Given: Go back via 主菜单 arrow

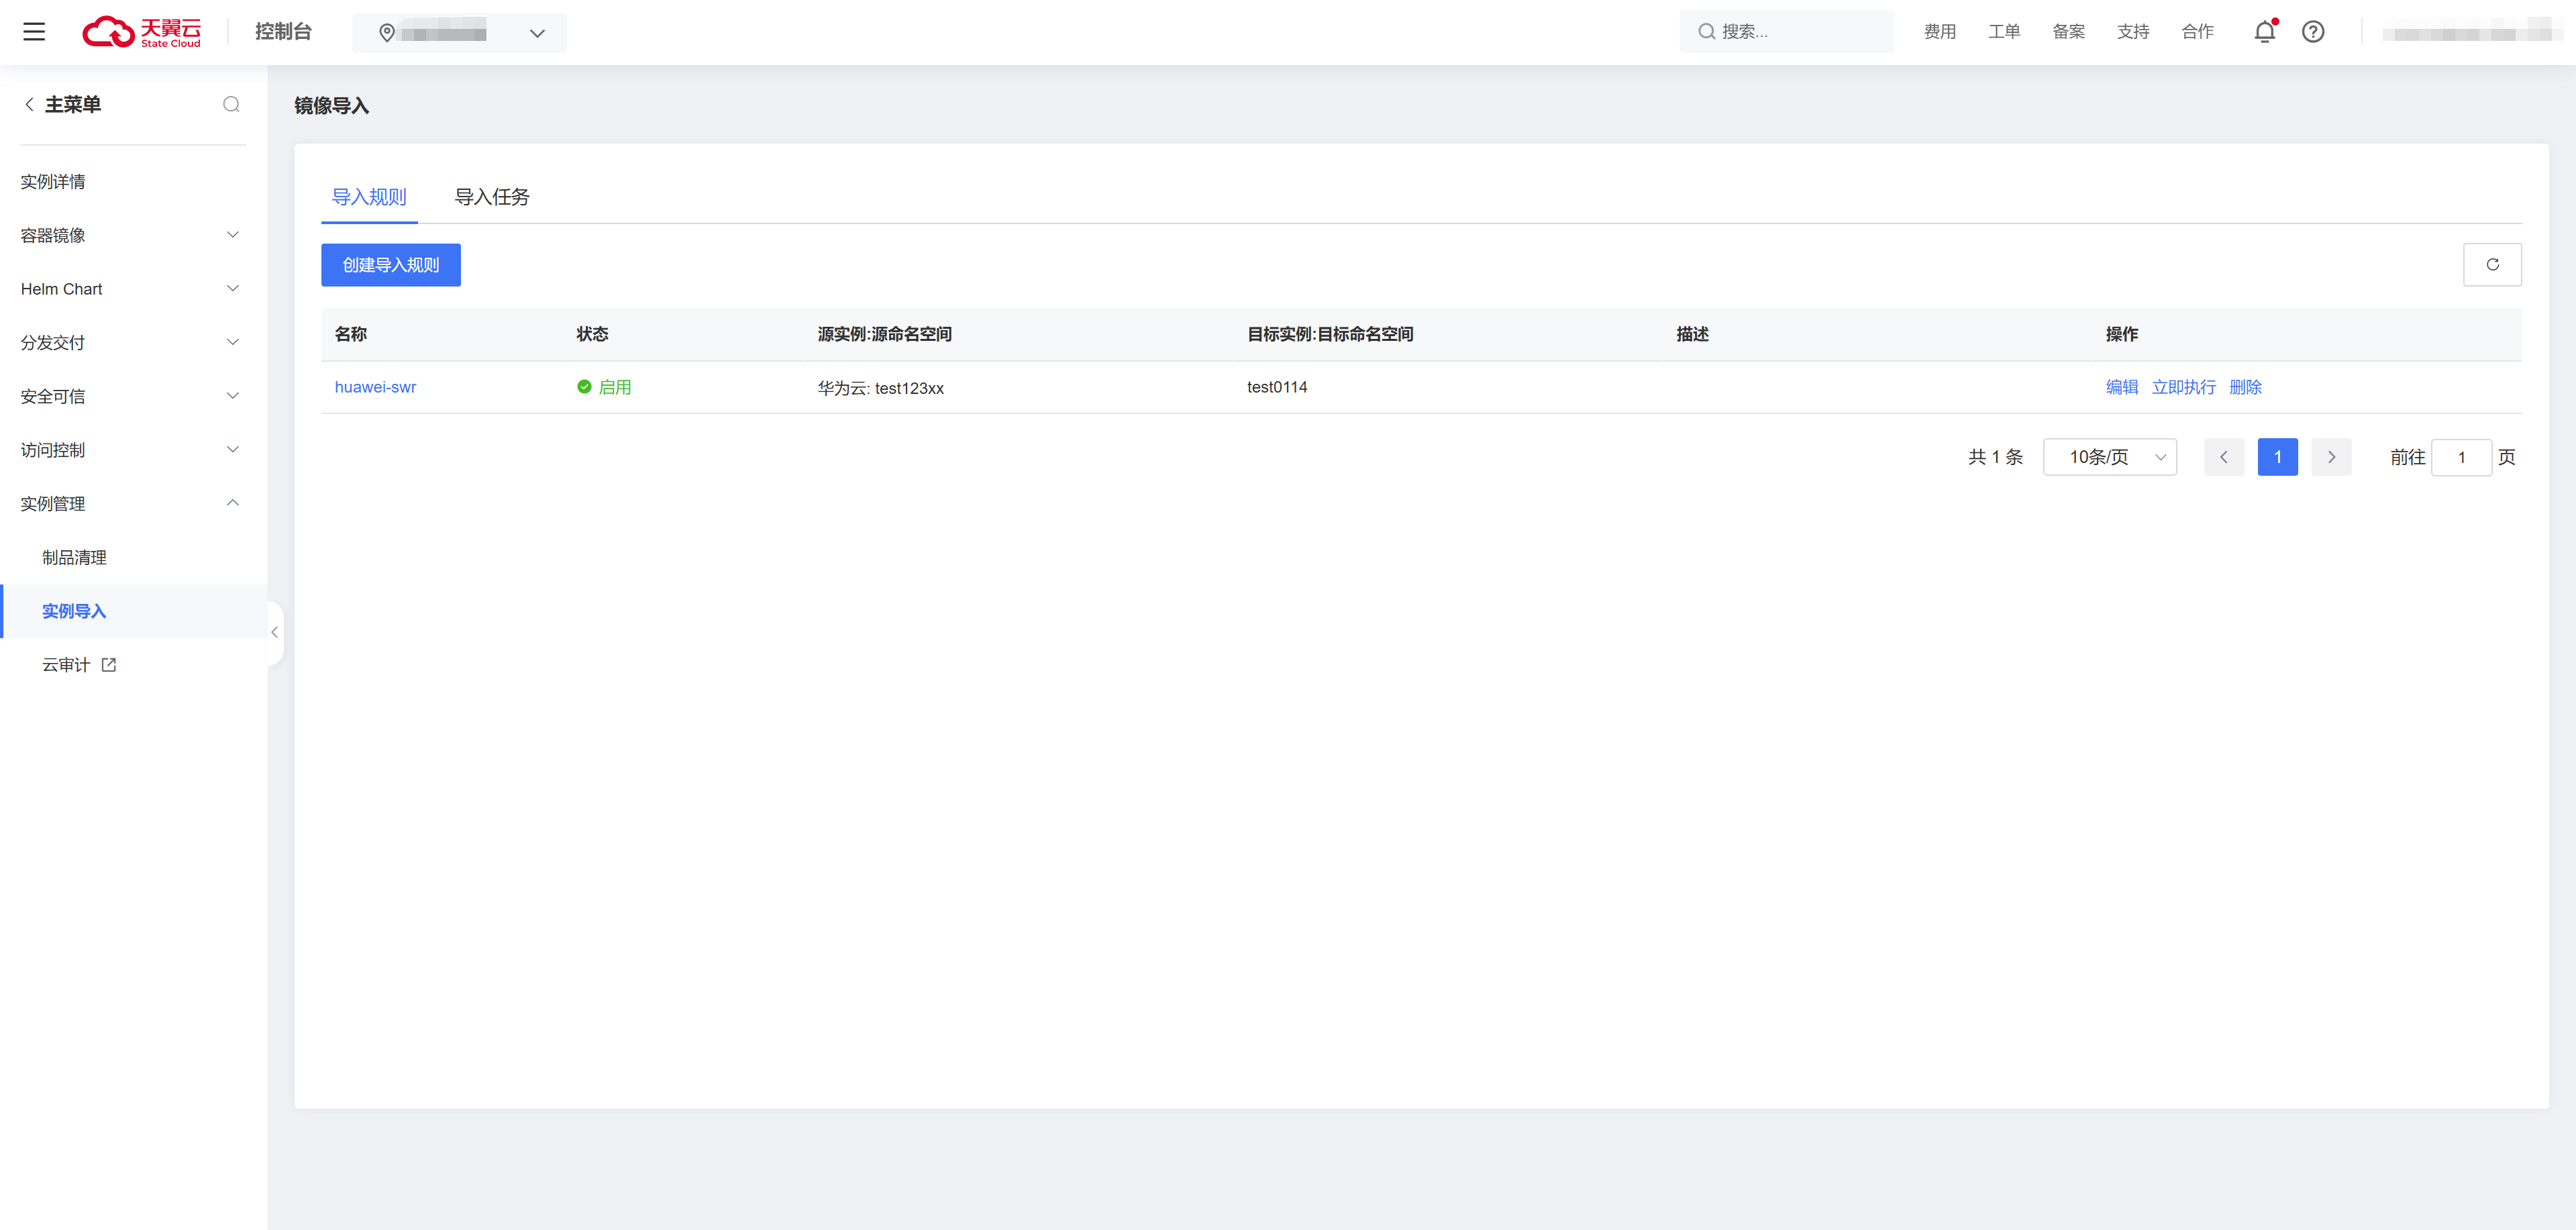Looking at the screenshot, I should (x=29, y=104).
